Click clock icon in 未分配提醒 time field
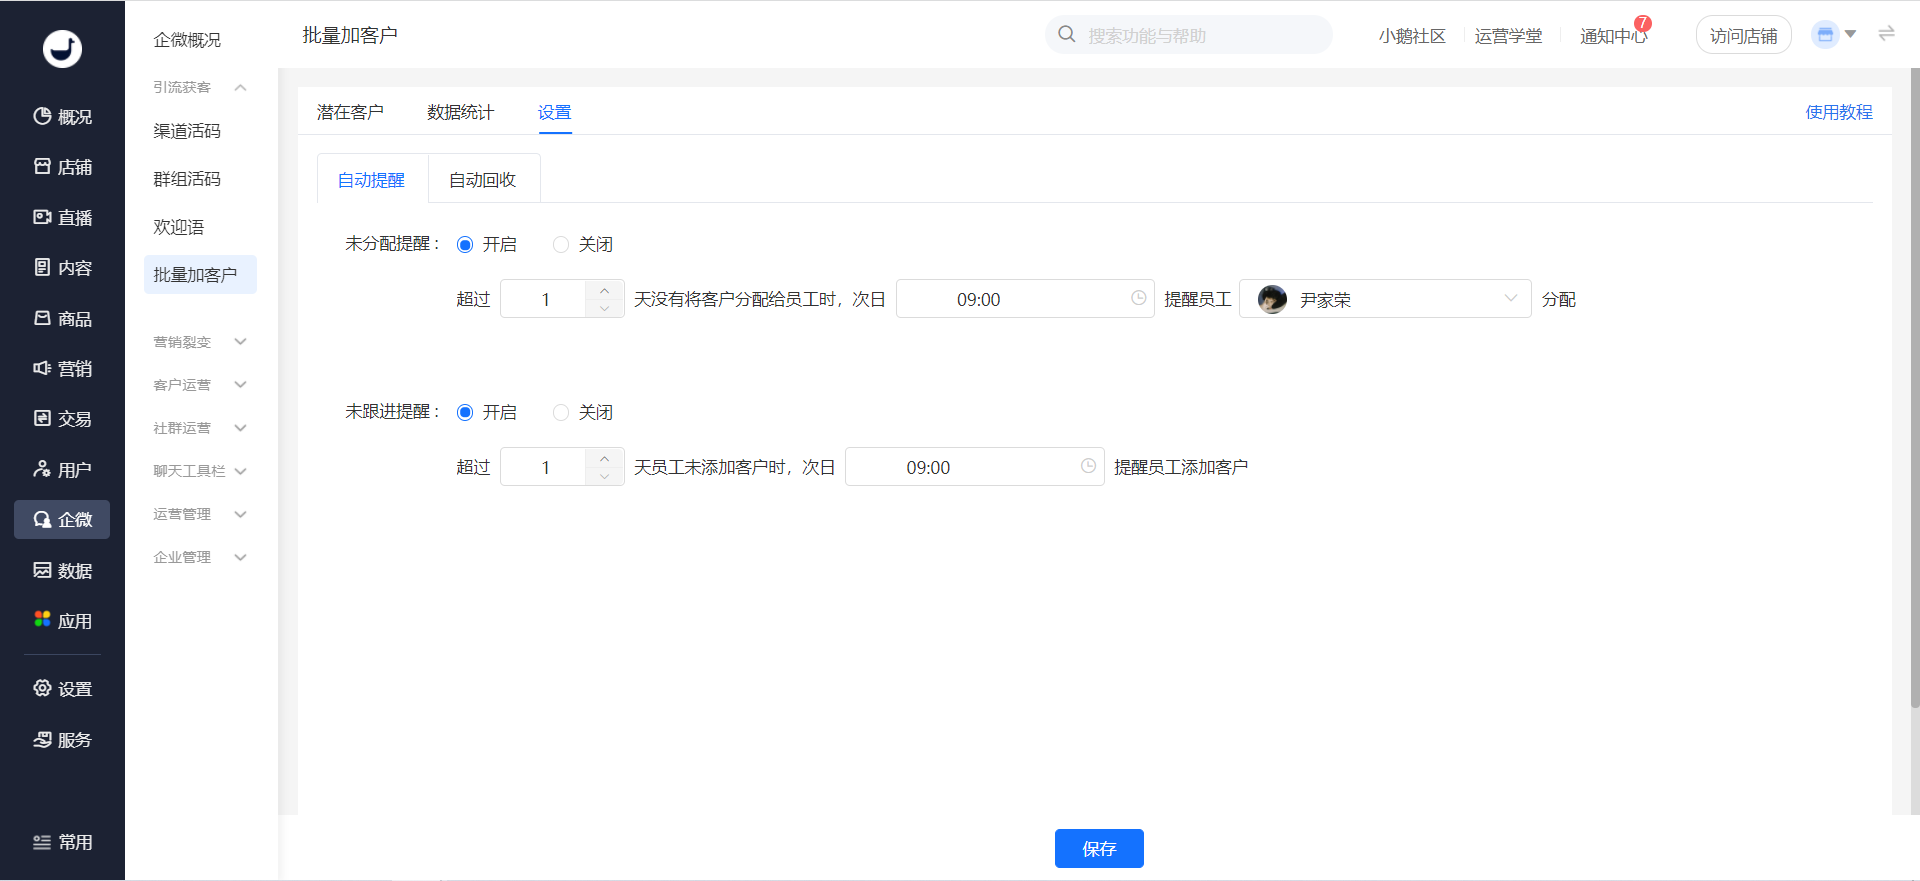 click(x=1138, y=298)
